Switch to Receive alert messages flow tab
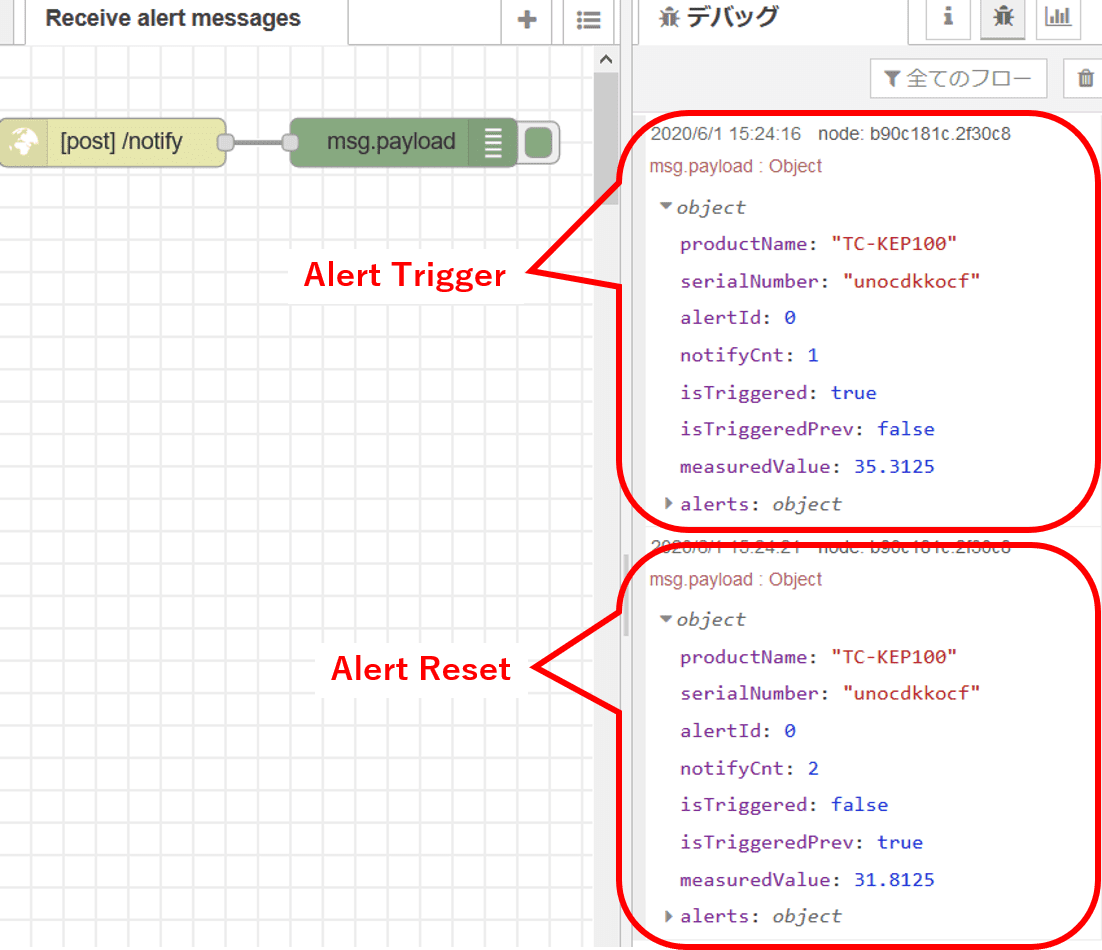 pos(173,19)
